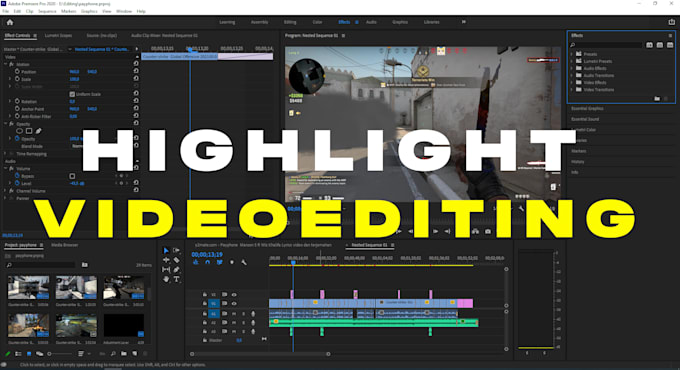This screenshot has width=680, height=370.
Task: Toggle the Volume Bypass checkbox
Action: pos(72,176)
